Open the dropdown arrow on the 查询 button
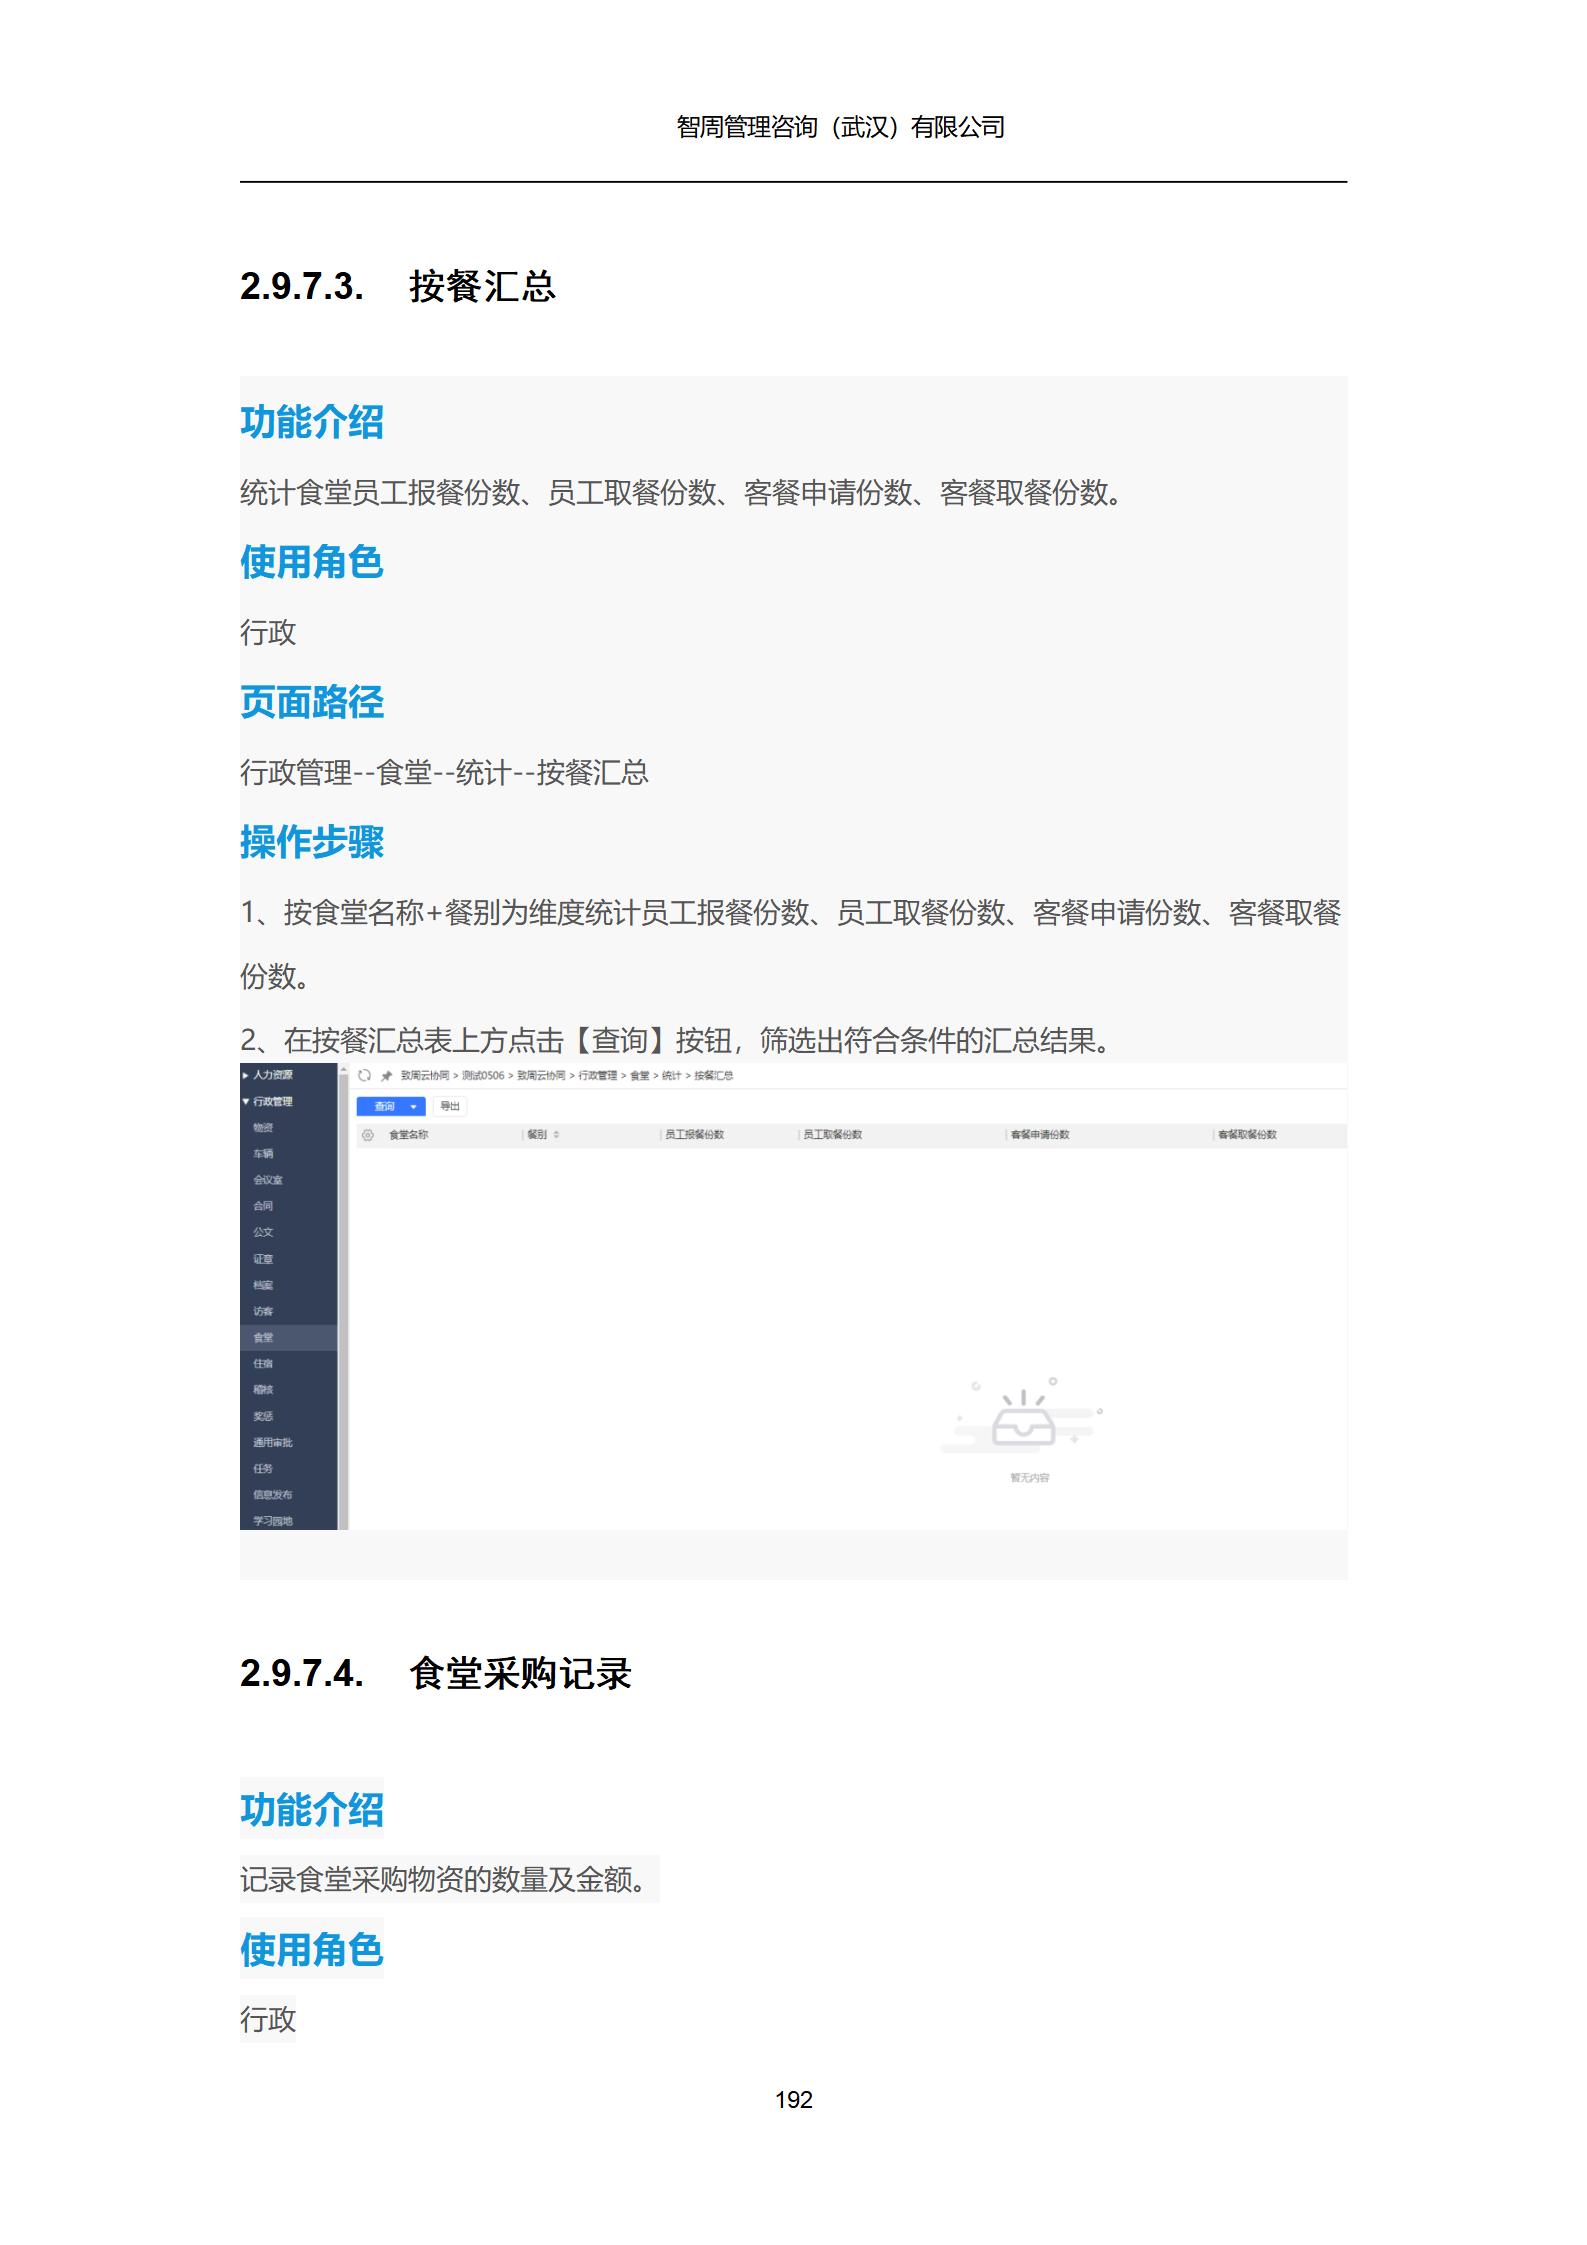 (x=413, y=1107)
